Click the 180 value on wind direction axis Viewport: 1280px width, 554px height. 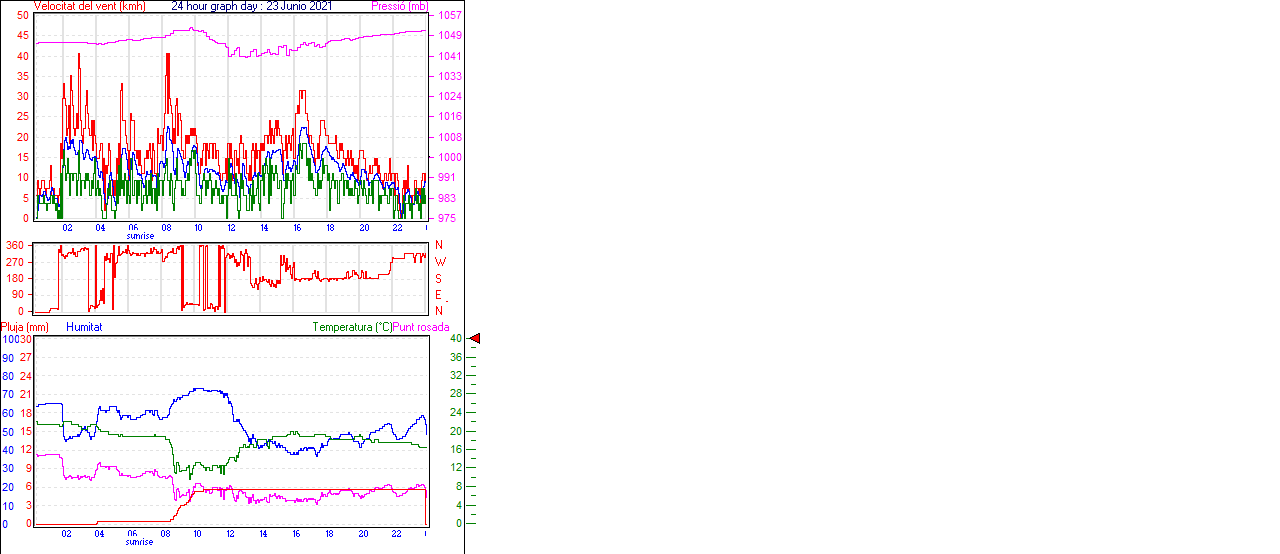(15, 278)
